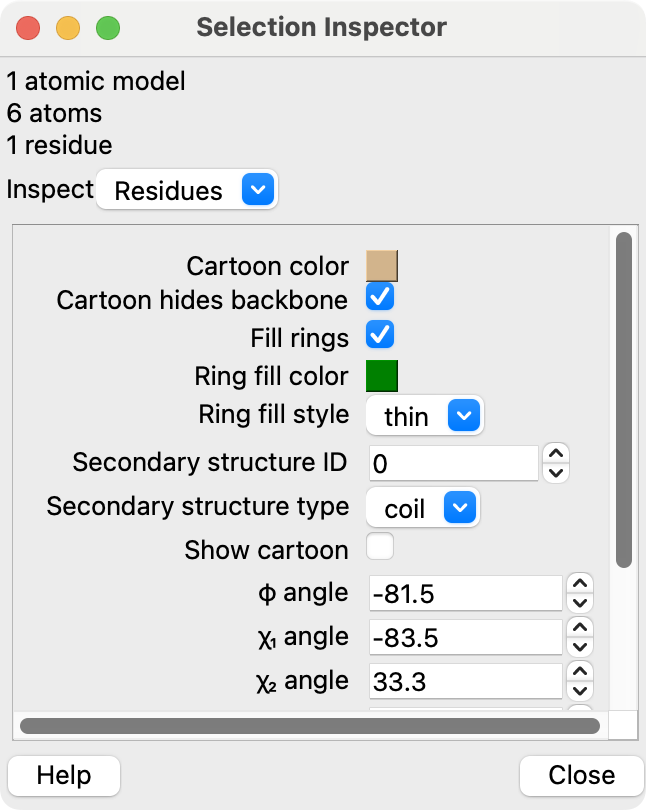Open the Inspect Residues dropdown

[x=187, y=190]
